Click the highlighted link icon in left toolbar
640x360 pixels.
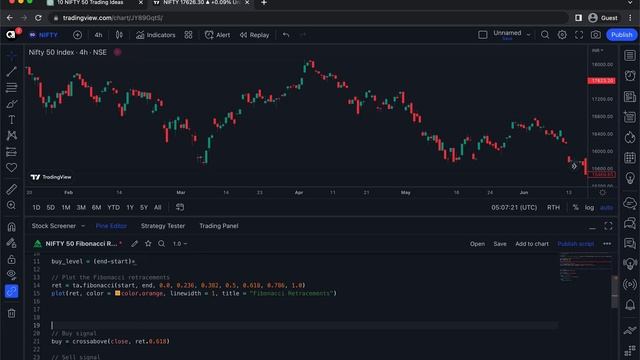coord(11,291)
